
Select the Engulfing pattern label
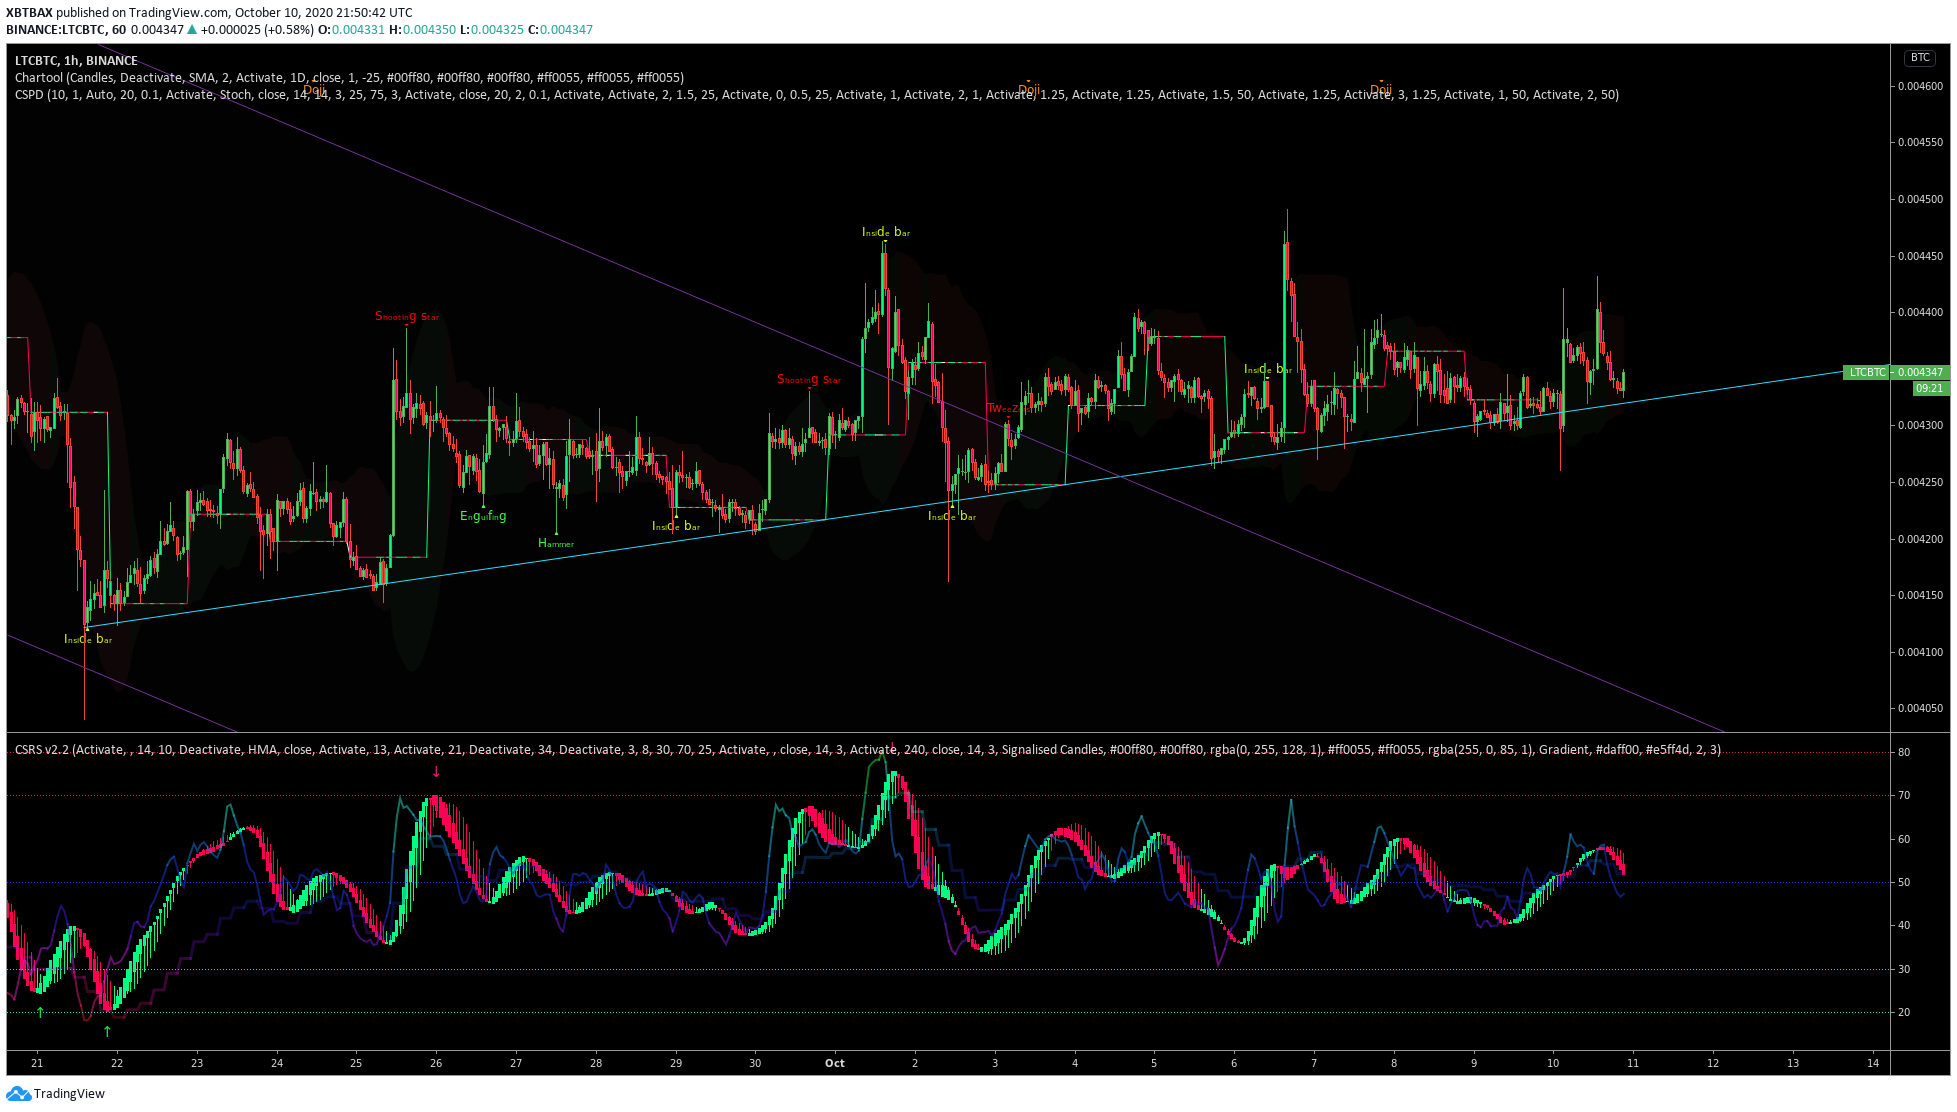tap(483, 516)
